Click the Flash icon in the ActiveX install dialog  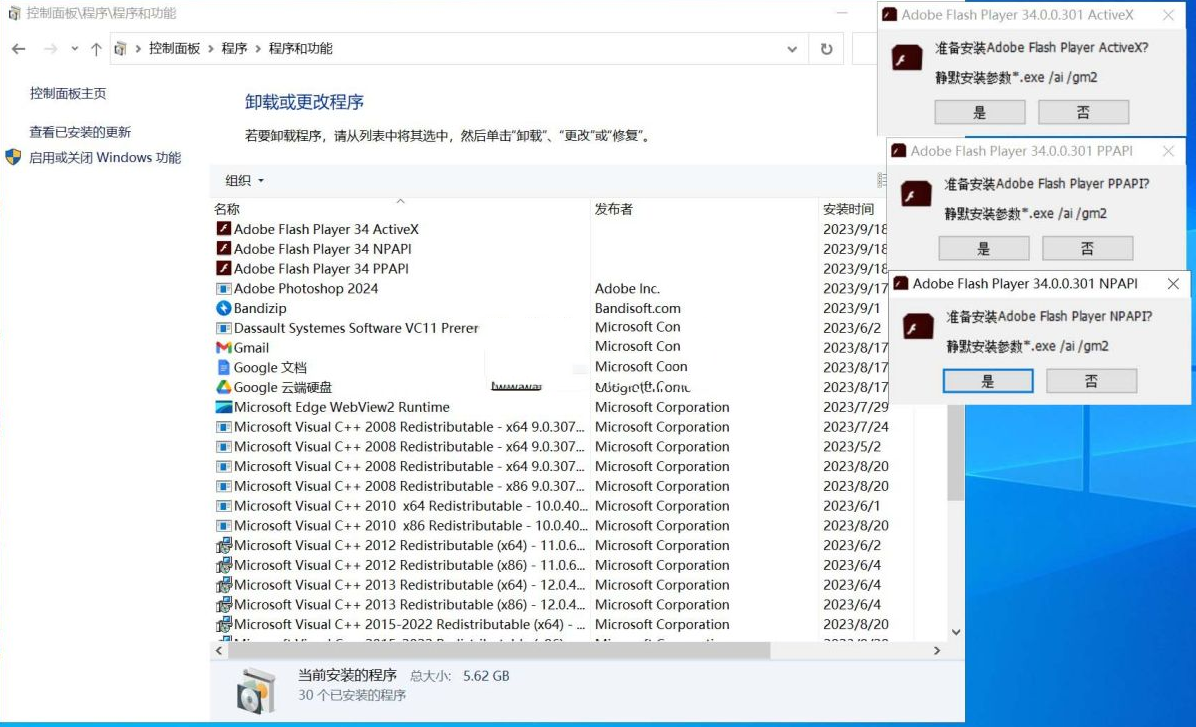click(x=907, y=58)
